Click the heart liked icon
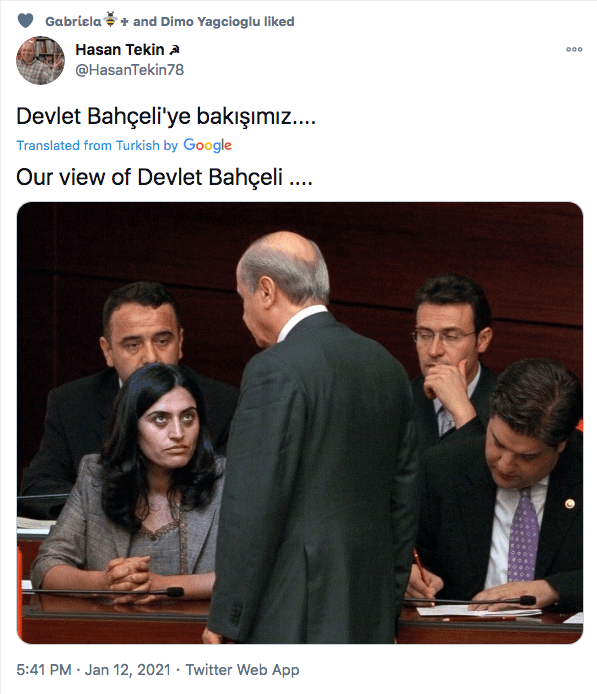This screenshot has height=694, width=597. tap(25, 21)
